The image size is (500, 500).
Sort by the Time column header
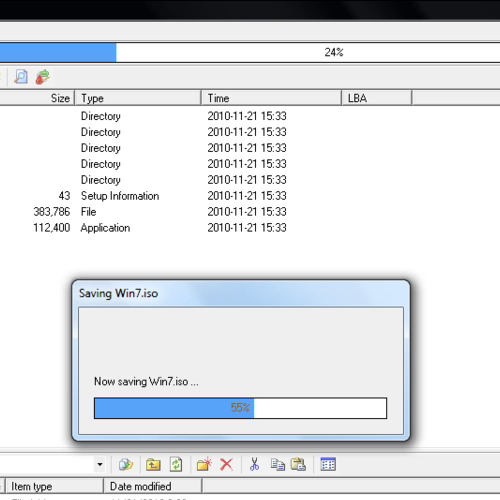click(x=271, y=98)
